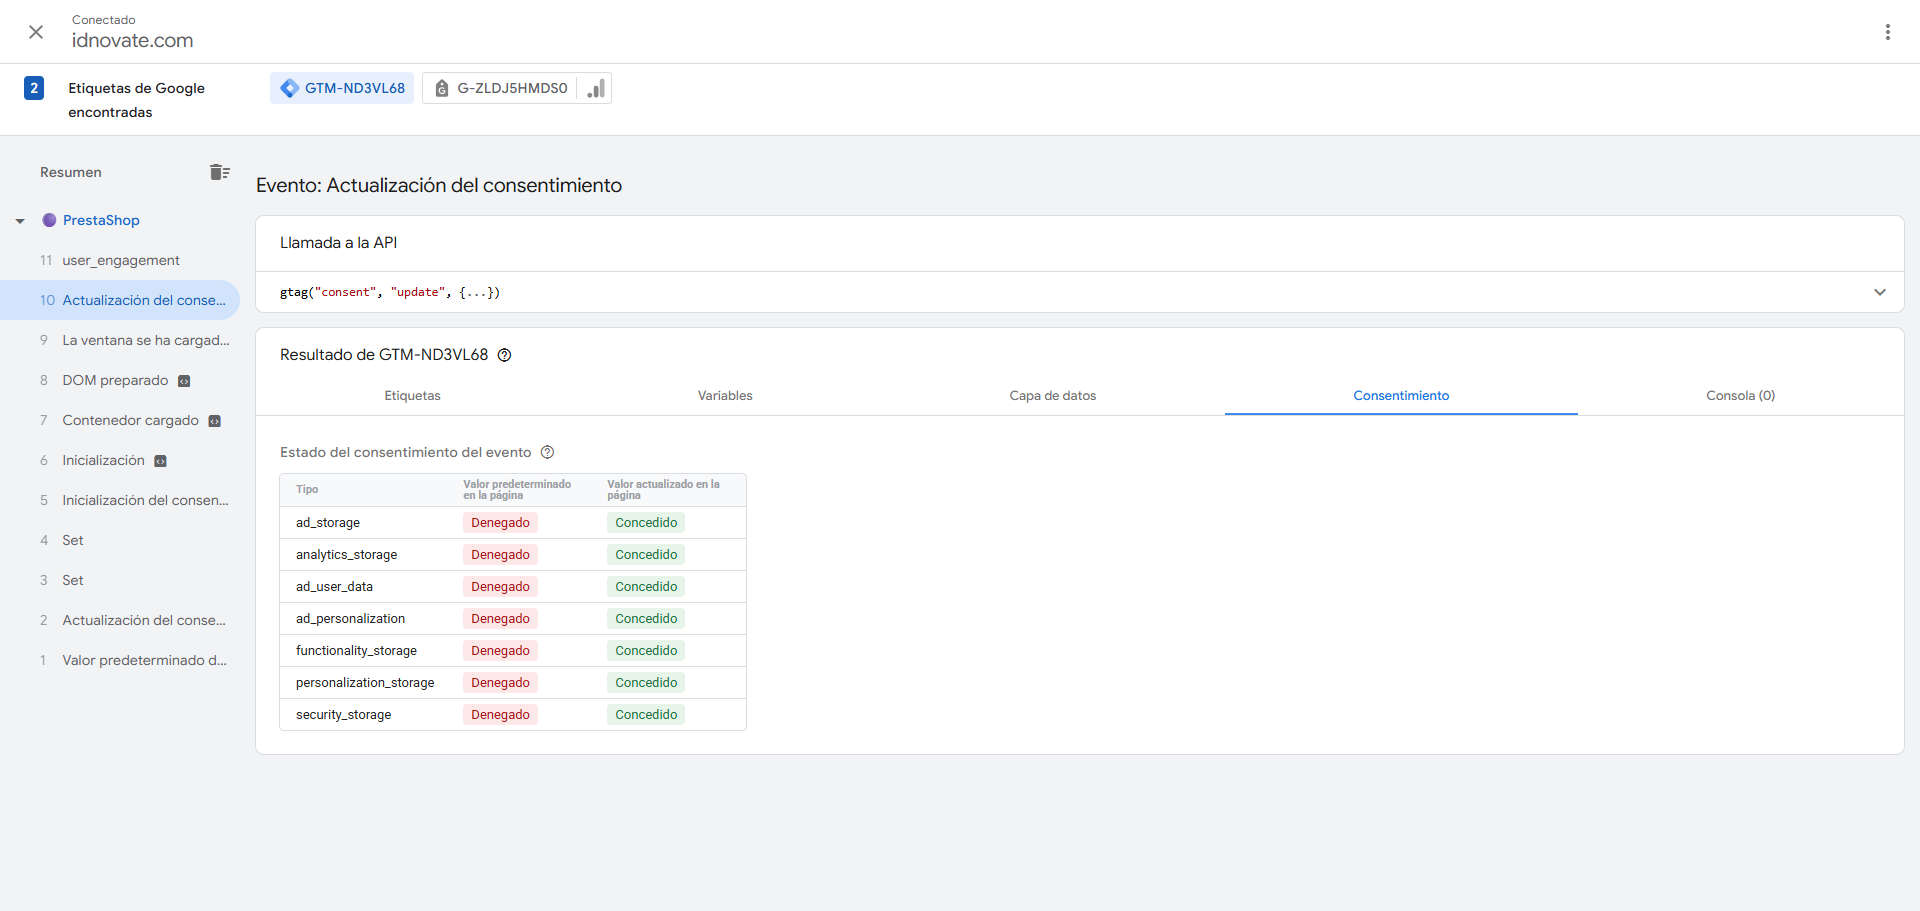Click the code icon beside Contenedor cargado

coord(214,421)
